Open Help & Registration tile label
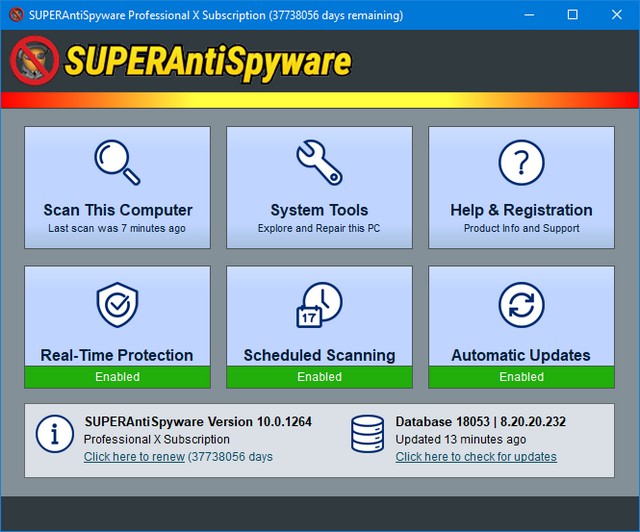 tap(521, 210)
